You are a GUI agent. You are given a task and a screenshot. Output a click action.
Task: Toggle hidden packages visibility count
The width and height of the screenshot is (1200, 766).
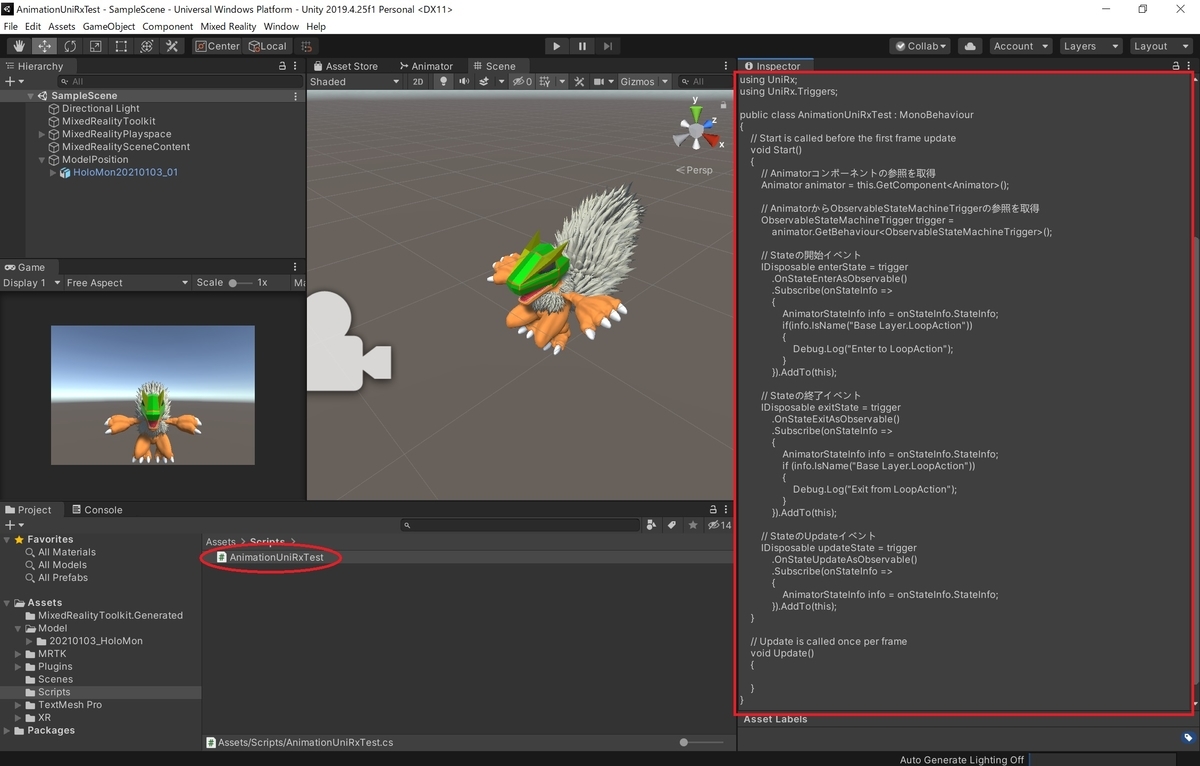pyautogui.click(x=719, y=524)
